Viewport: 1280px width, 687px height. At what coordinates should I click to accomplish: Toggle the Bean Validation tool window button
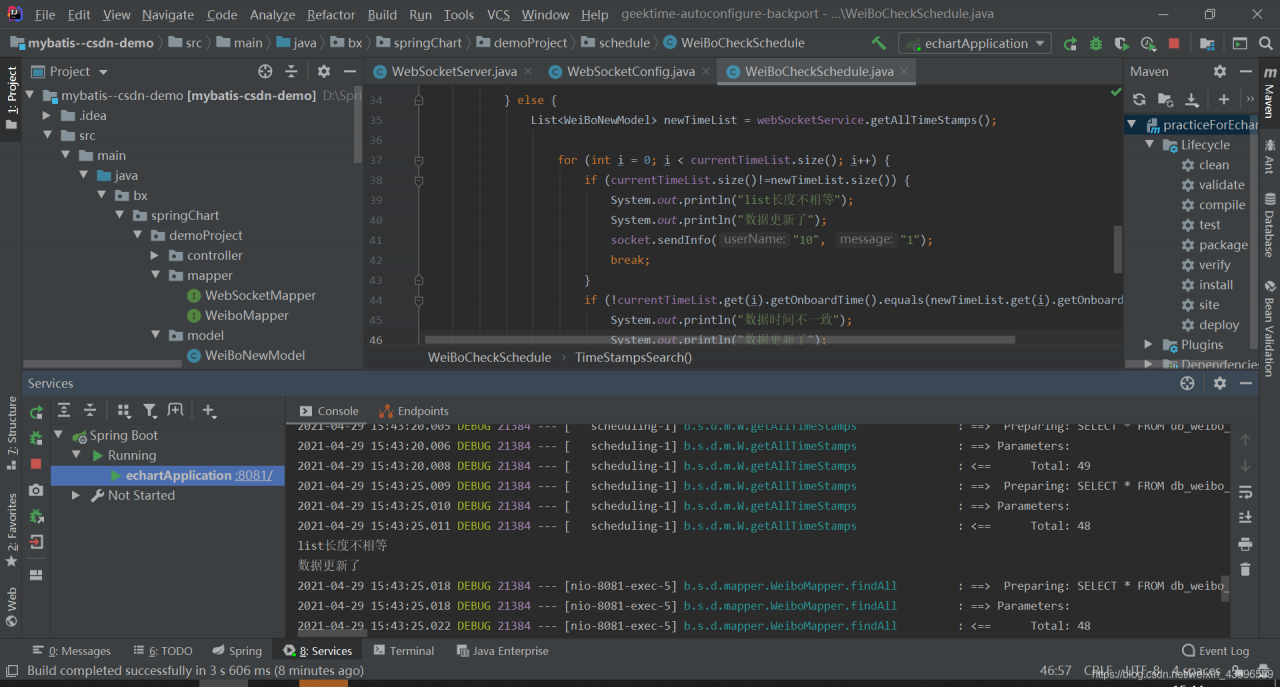[1269, 329]
